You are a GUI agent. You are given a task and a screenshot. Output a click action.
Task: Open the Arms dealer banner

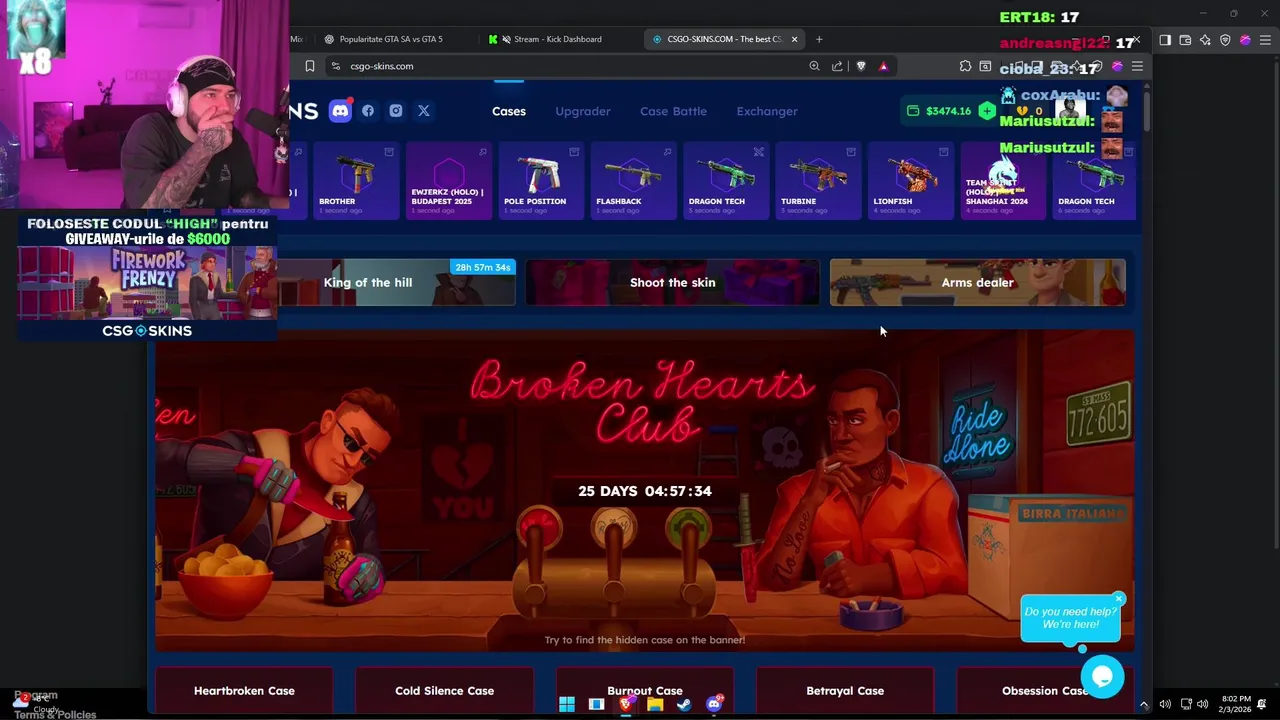pos(977,282)
